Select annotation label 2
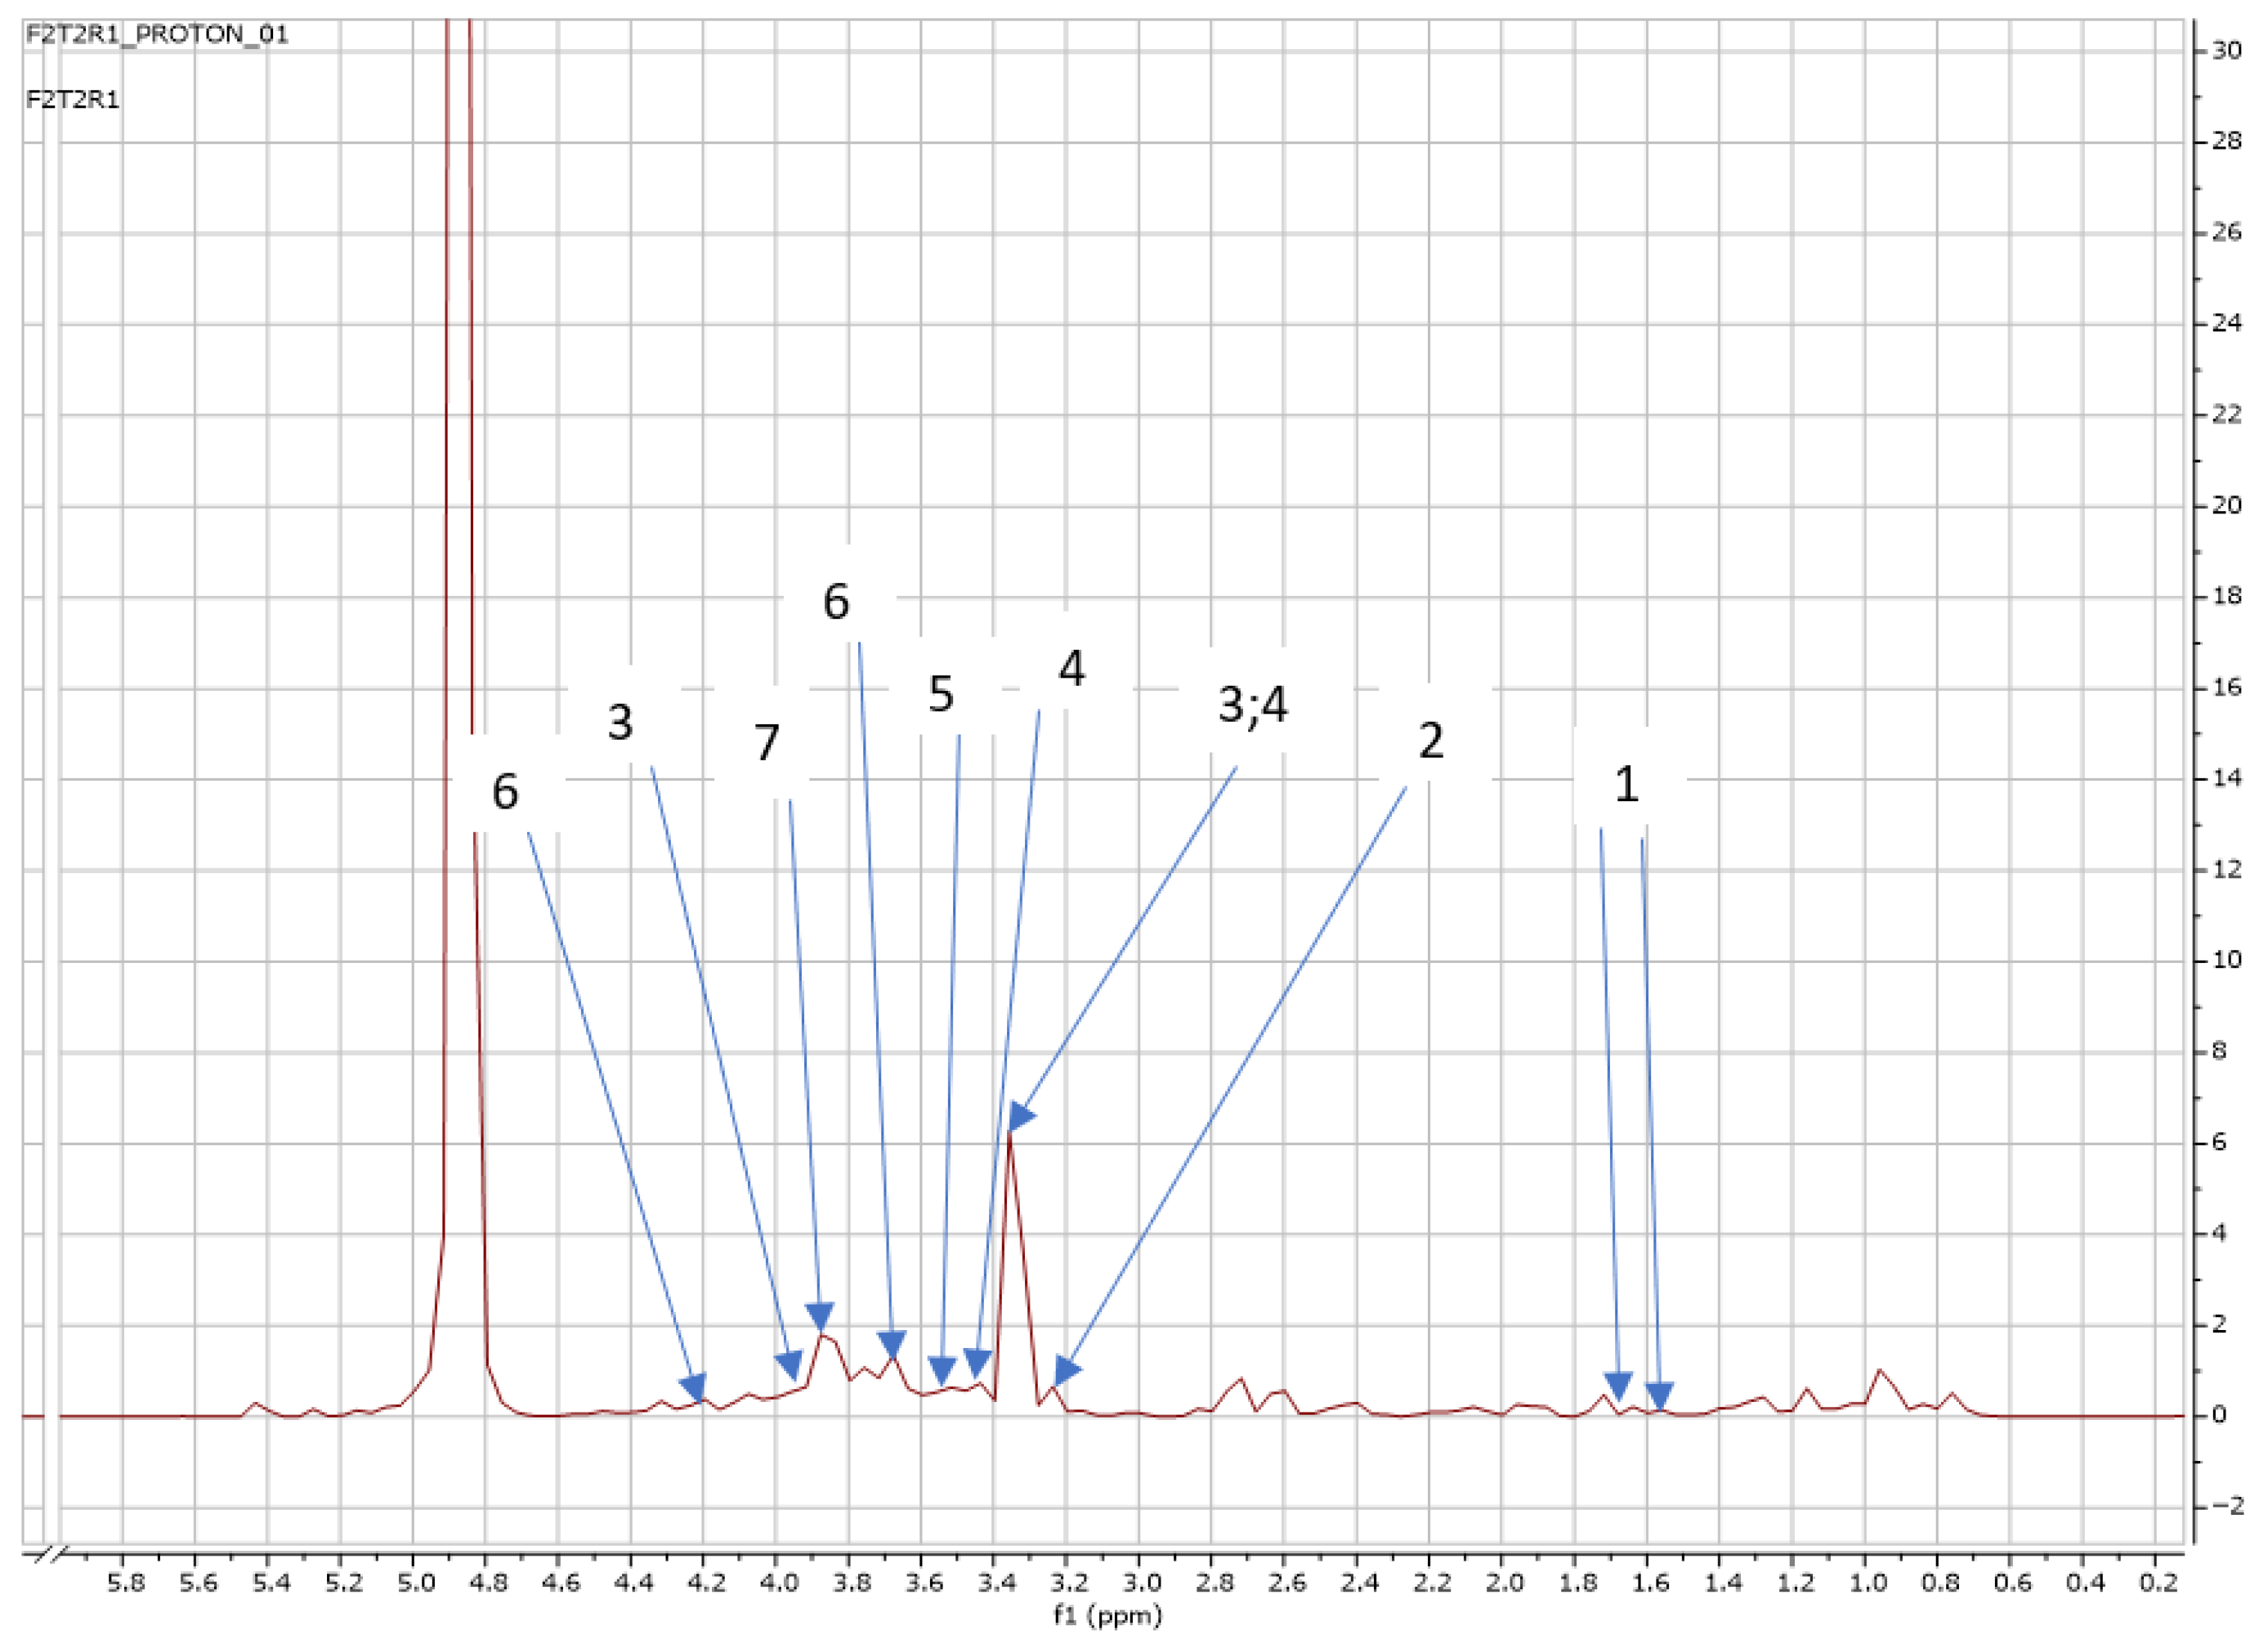This screenshot has height=1644, width=2268. 1431,741
